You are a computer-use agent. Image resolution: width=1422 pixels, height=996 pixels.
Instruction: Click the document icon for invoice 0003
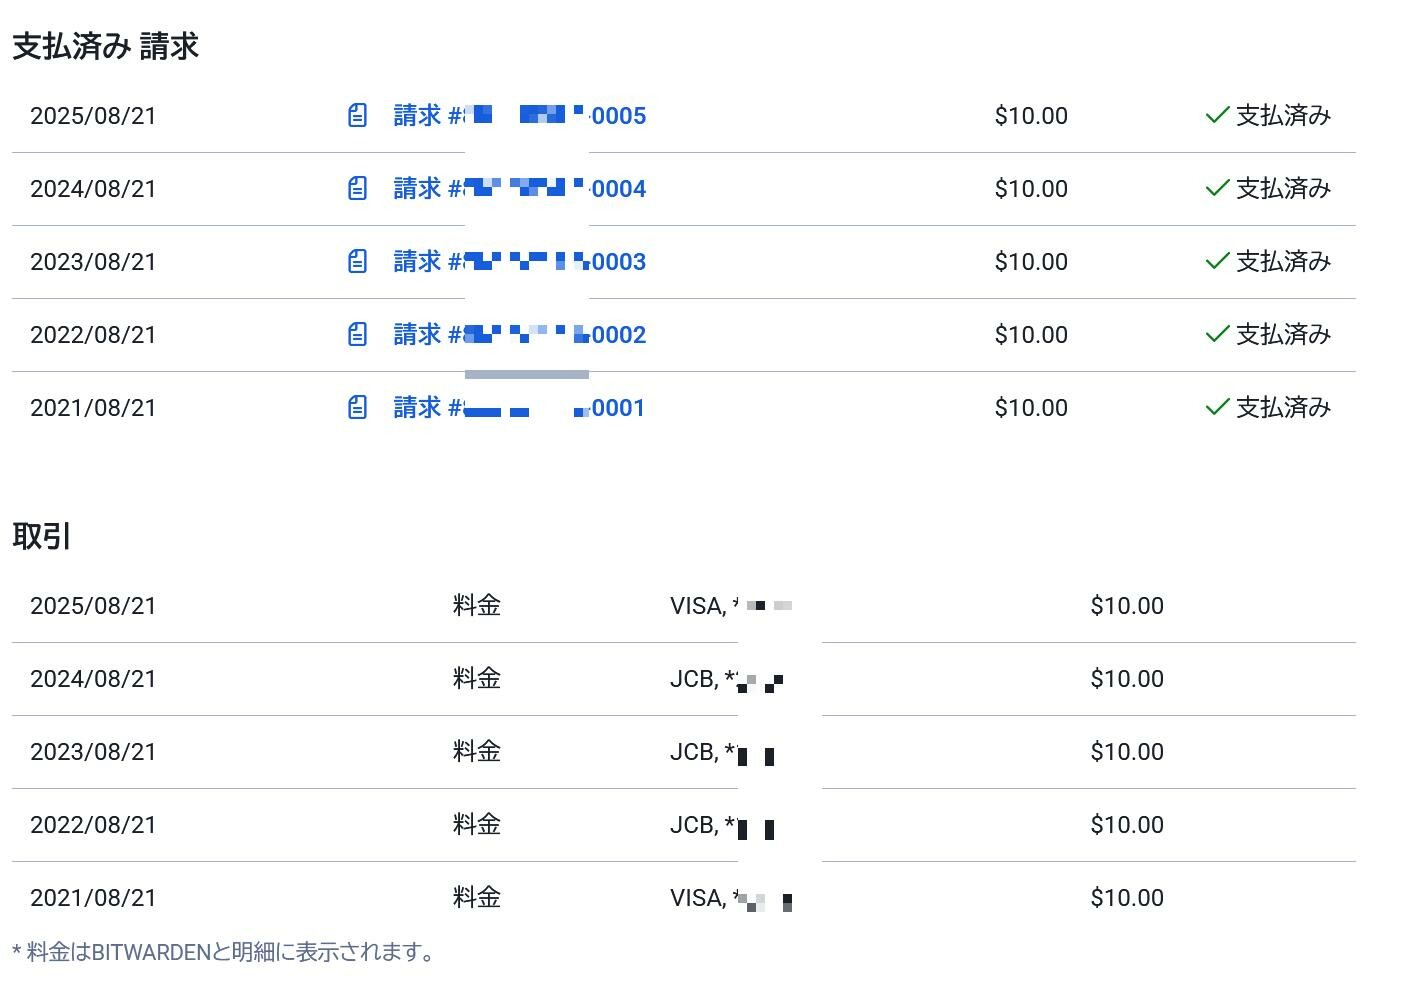357,261
